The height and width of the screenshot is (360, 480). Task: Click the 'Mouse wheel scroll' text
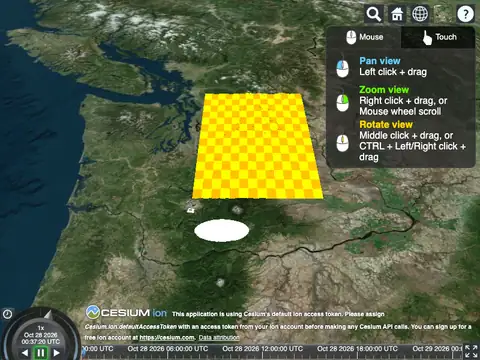(x=400, y=111)
